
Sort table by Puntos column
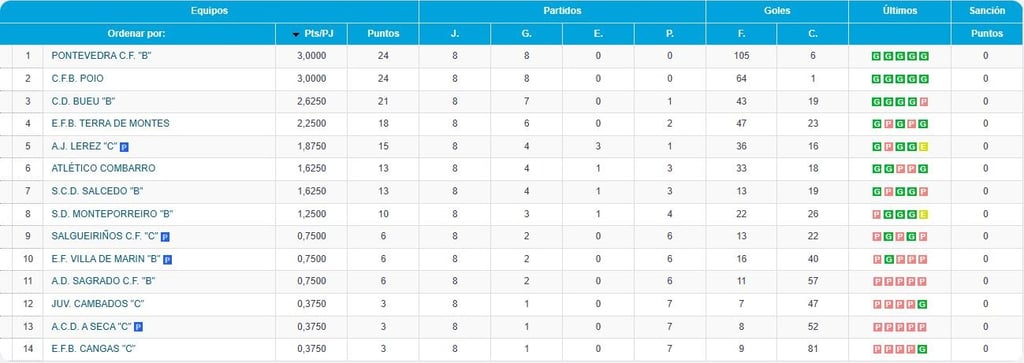383,34
